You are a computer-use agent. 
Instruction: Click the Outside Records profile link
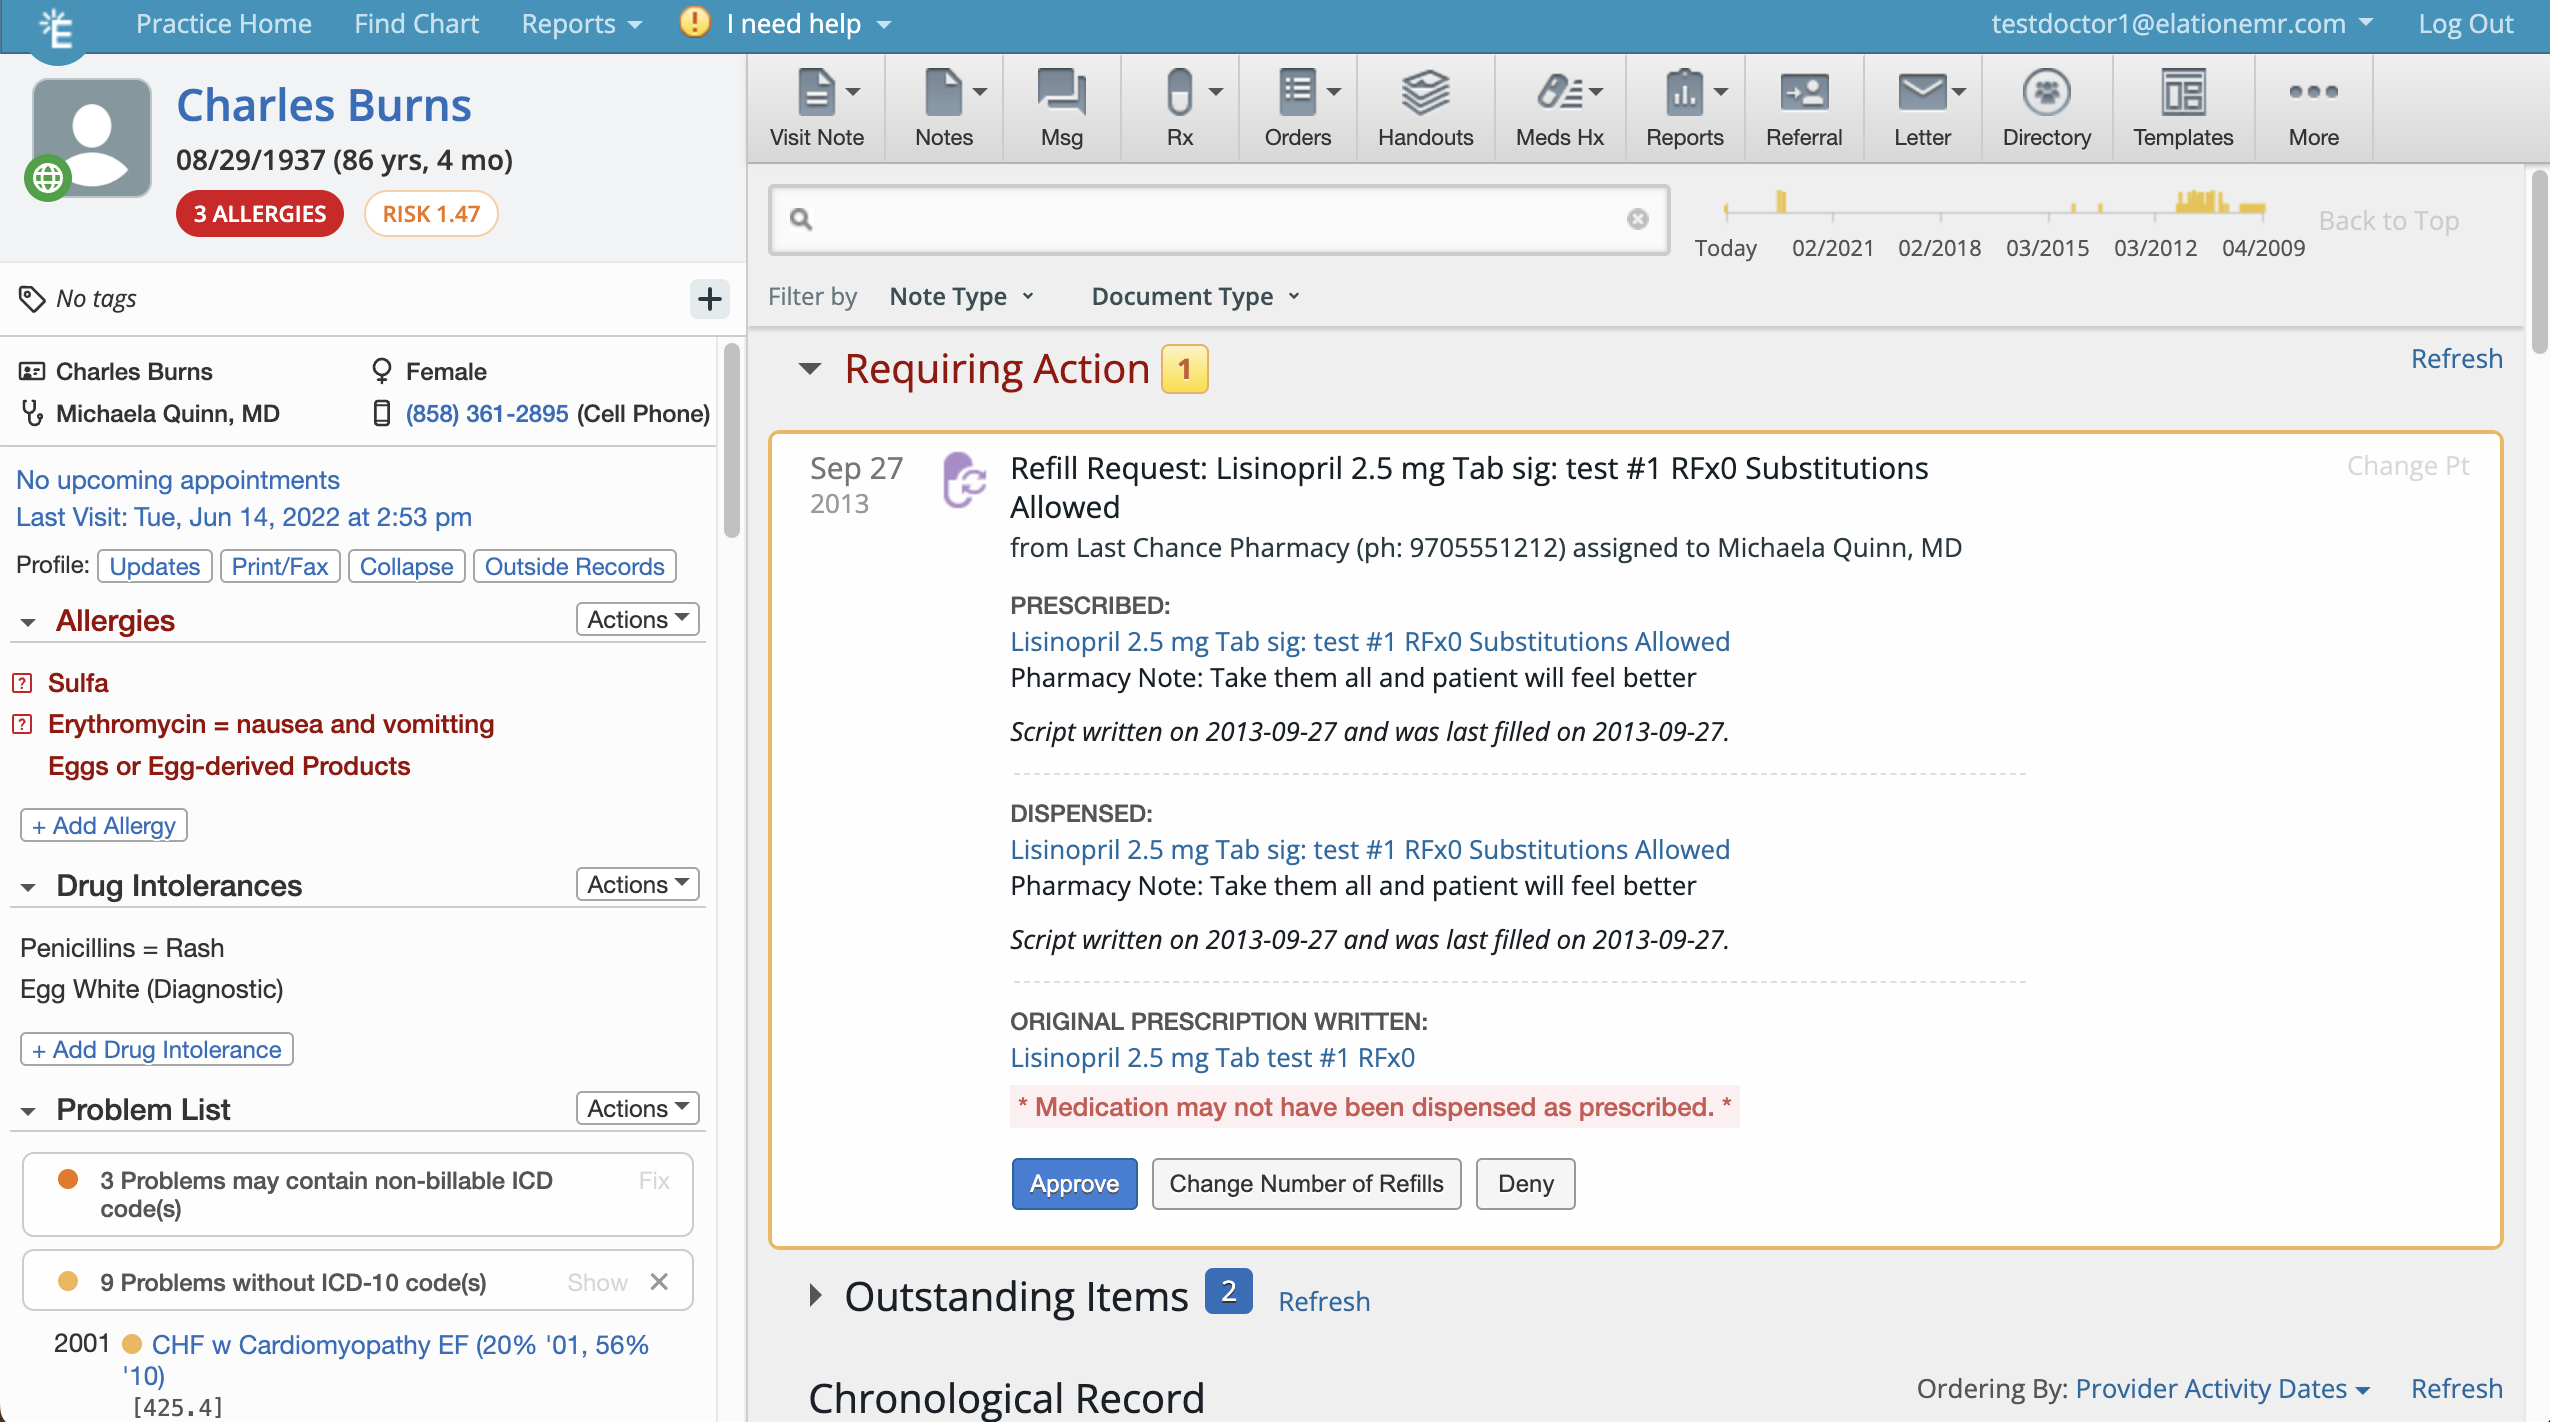(574, 566)
